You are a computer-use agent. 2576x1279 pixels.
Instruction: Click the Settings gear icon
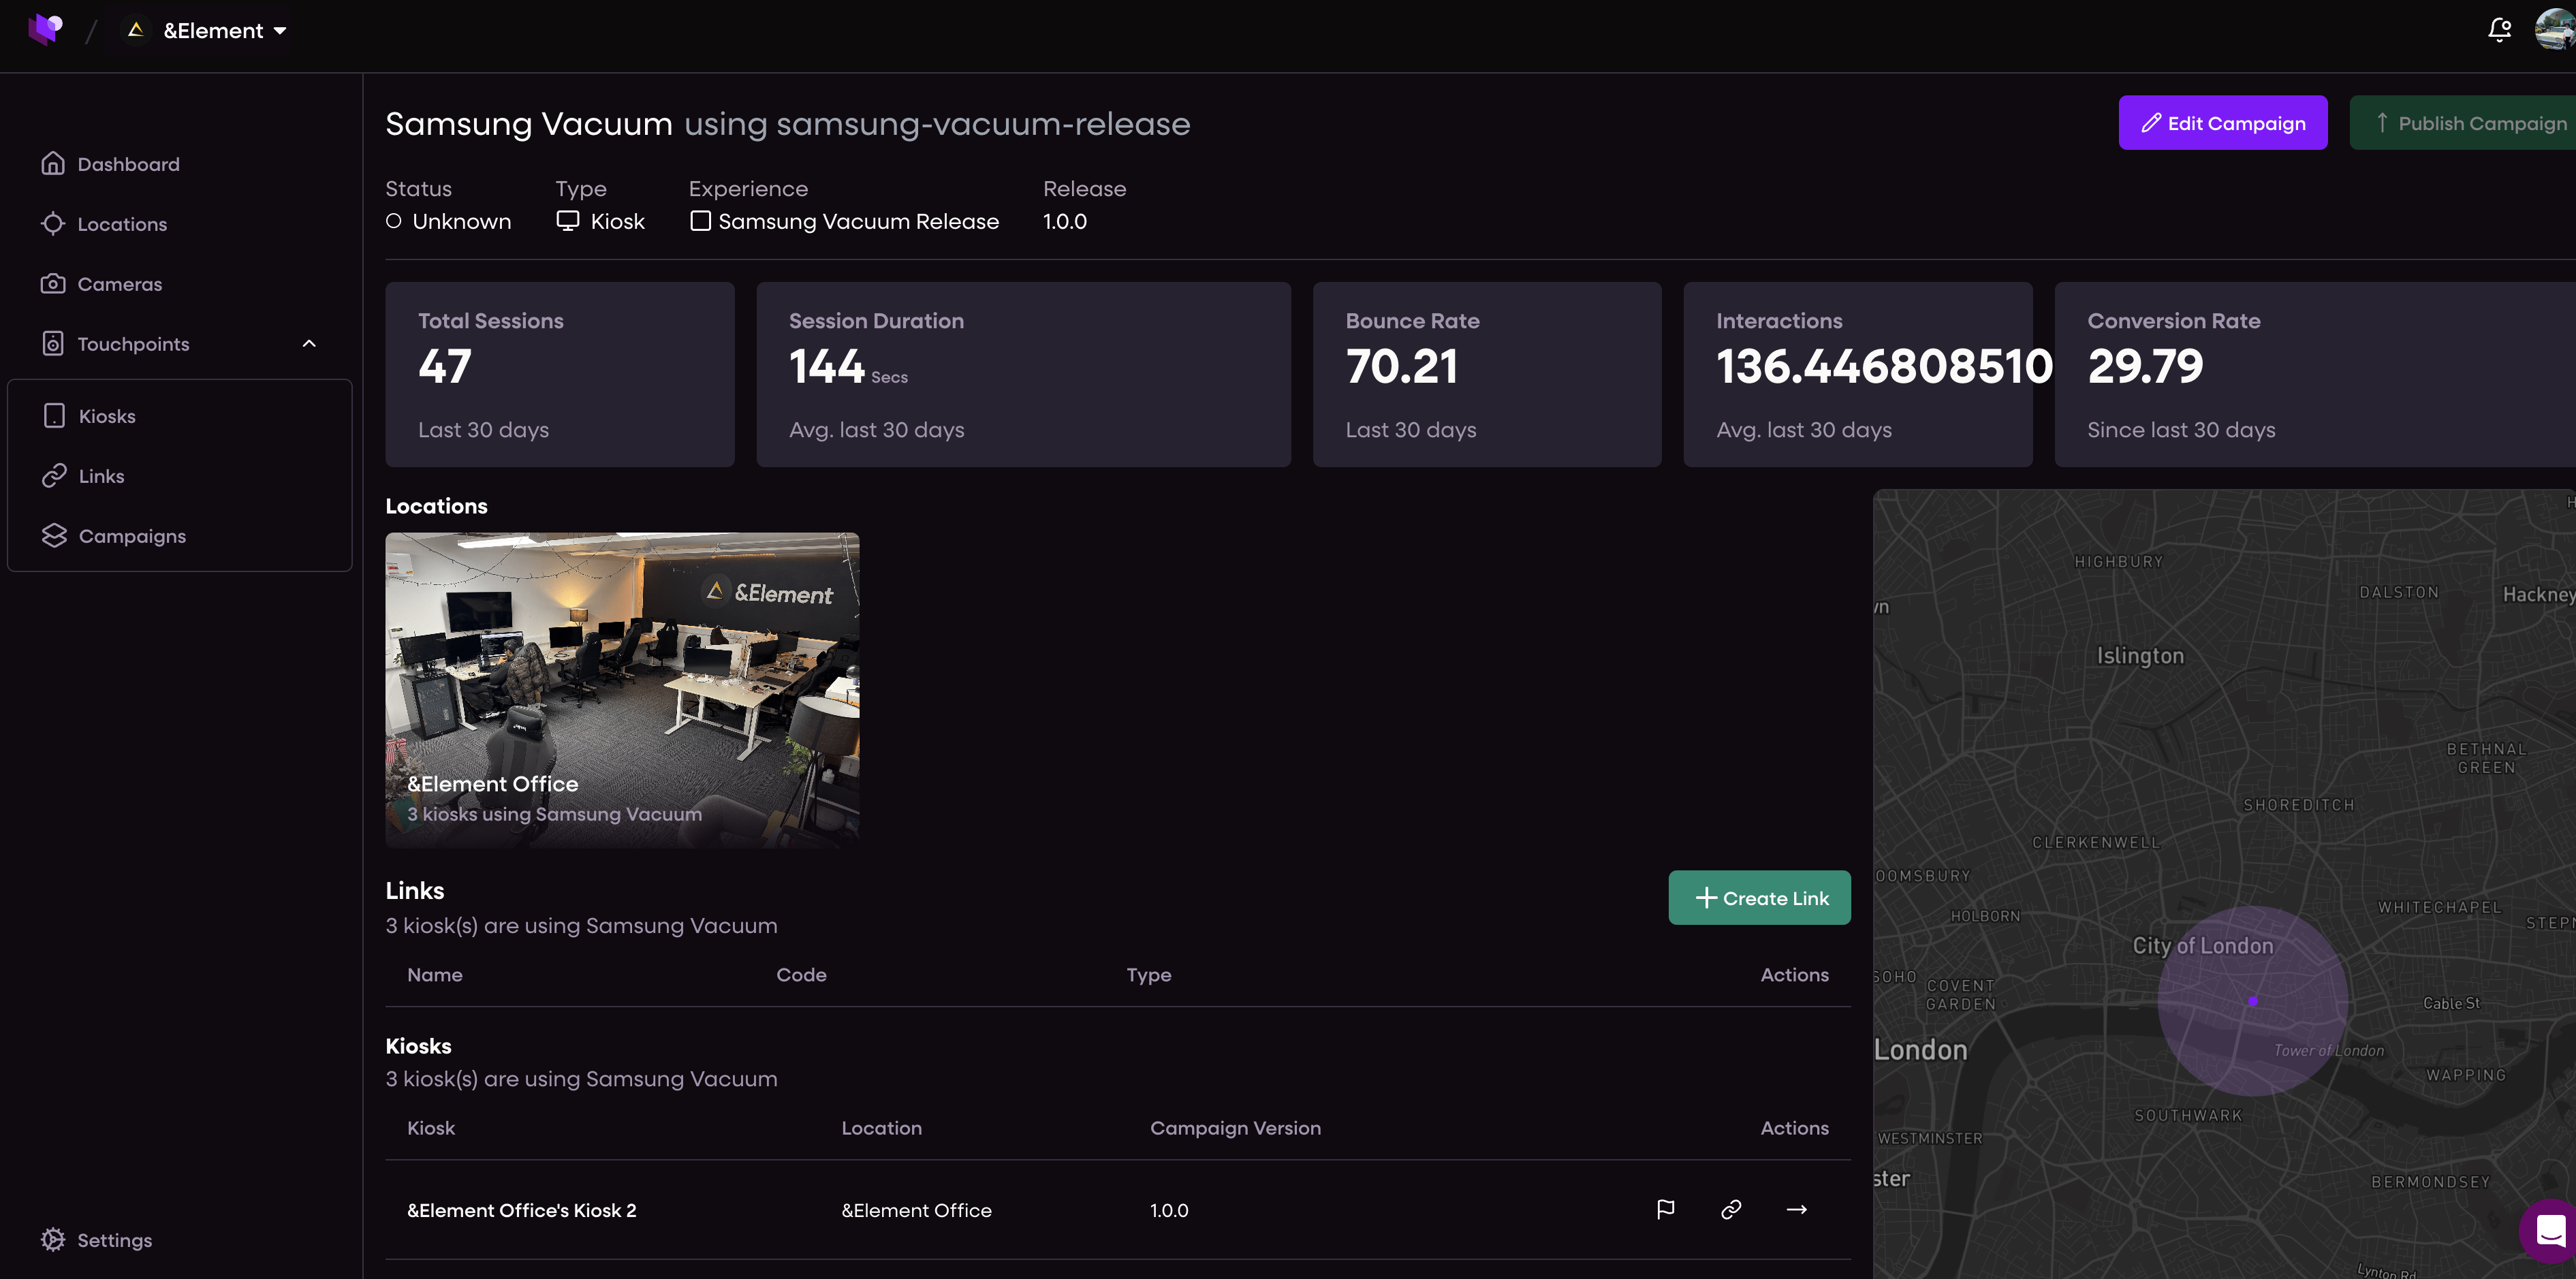coord(53,1239)
